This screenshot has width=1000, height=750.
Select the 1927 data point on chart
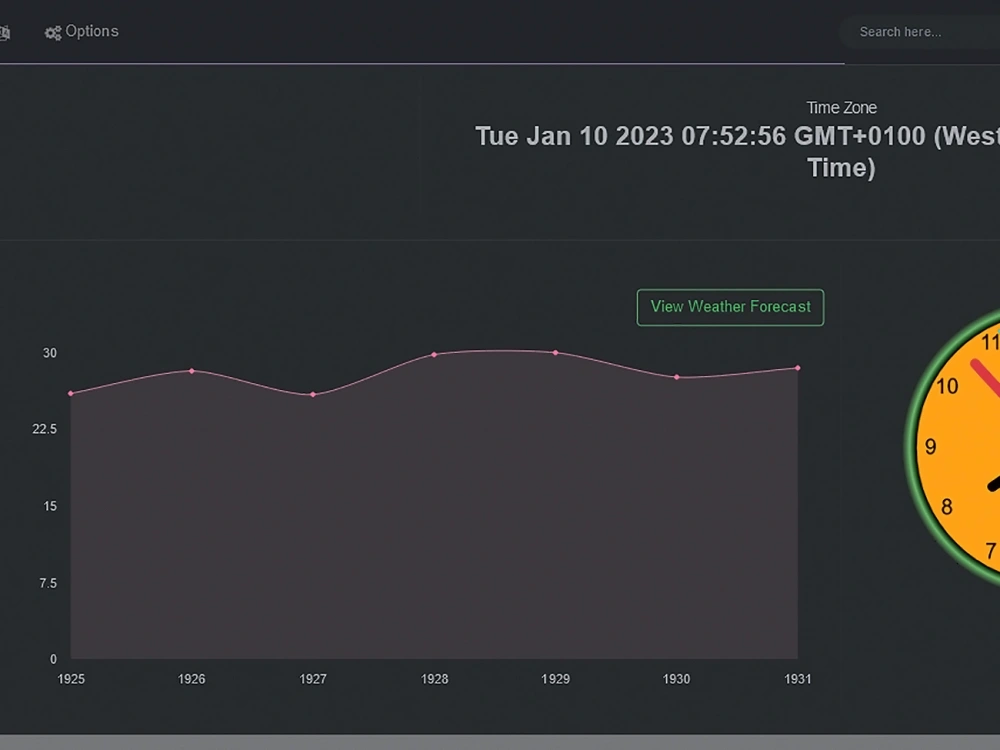313,395
